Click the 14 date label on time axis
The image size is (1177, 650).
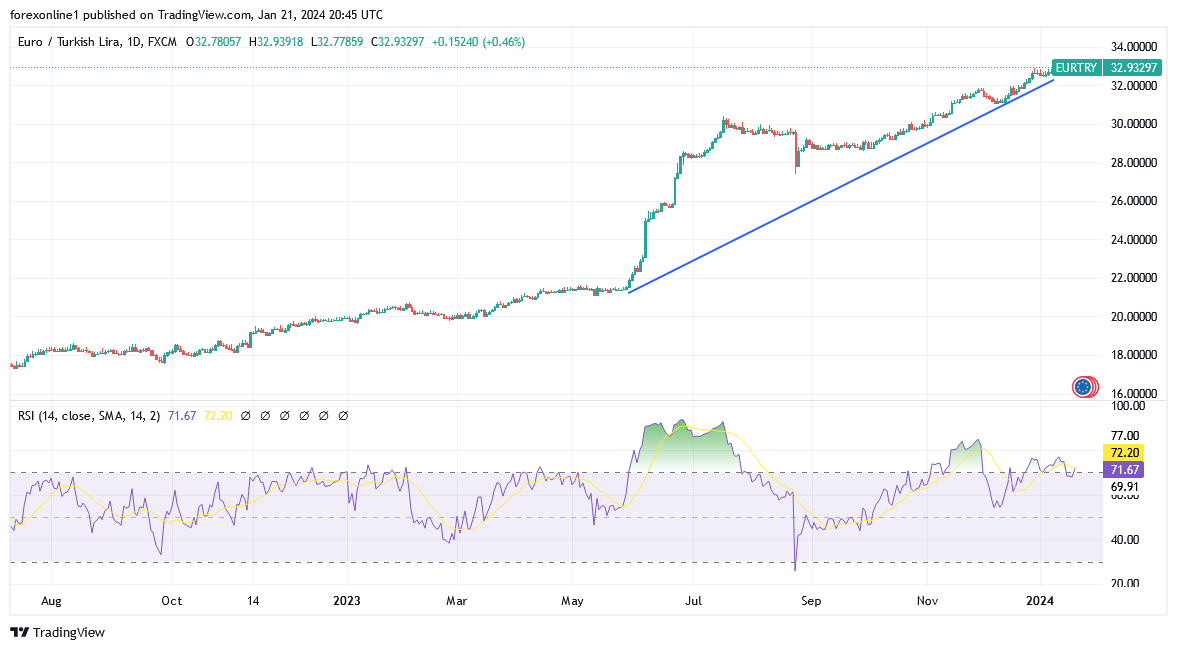[253, 600]
